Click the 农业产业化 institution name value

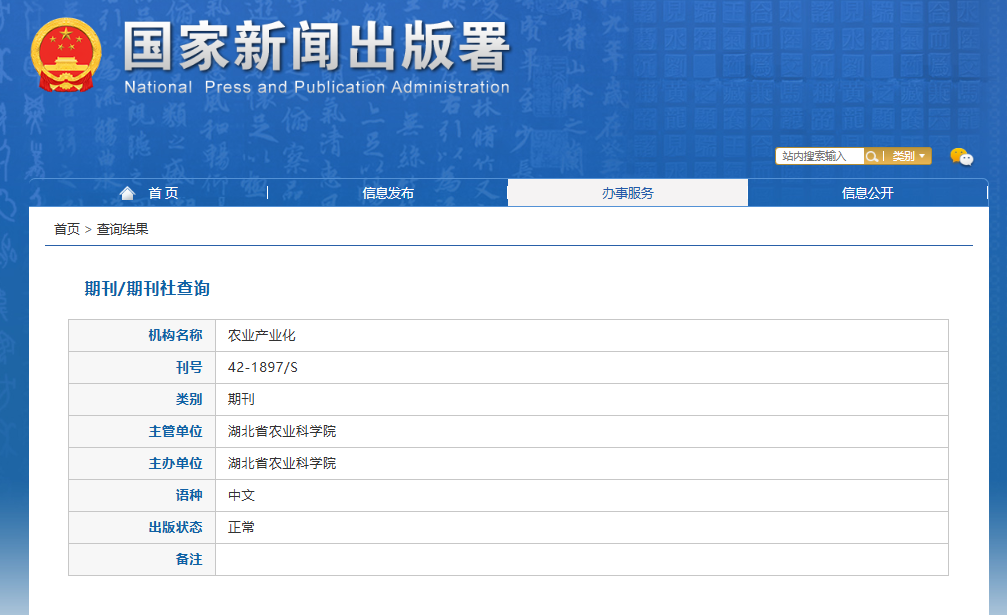click(262, 335)
